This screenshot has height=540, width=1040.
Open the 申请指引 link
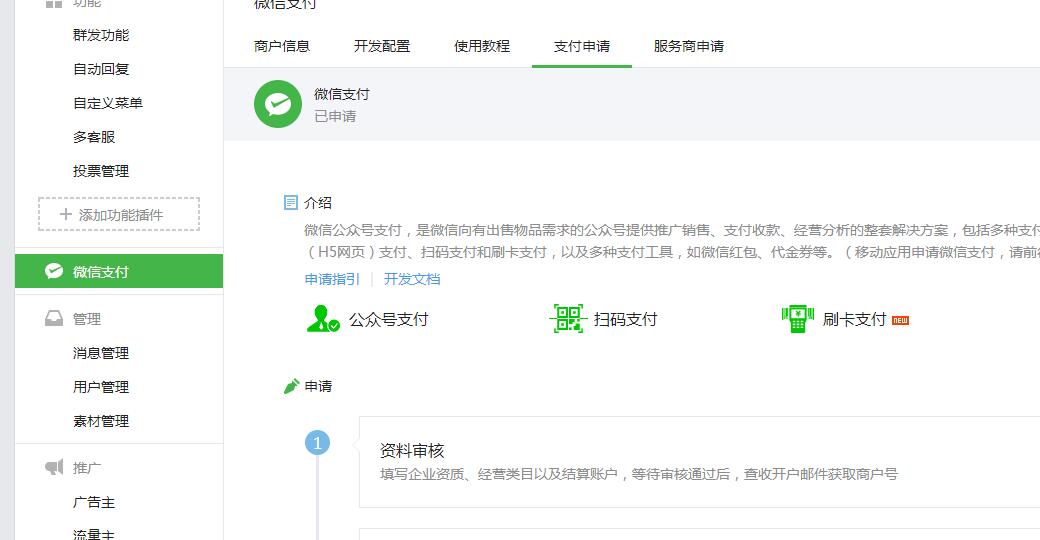tap(332, 279)
